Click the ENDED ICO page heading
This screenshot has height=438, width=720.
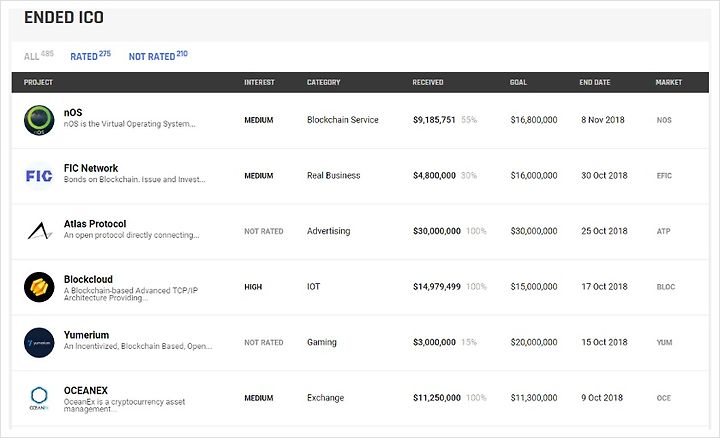pyautogui.click(x=64, y=17)
